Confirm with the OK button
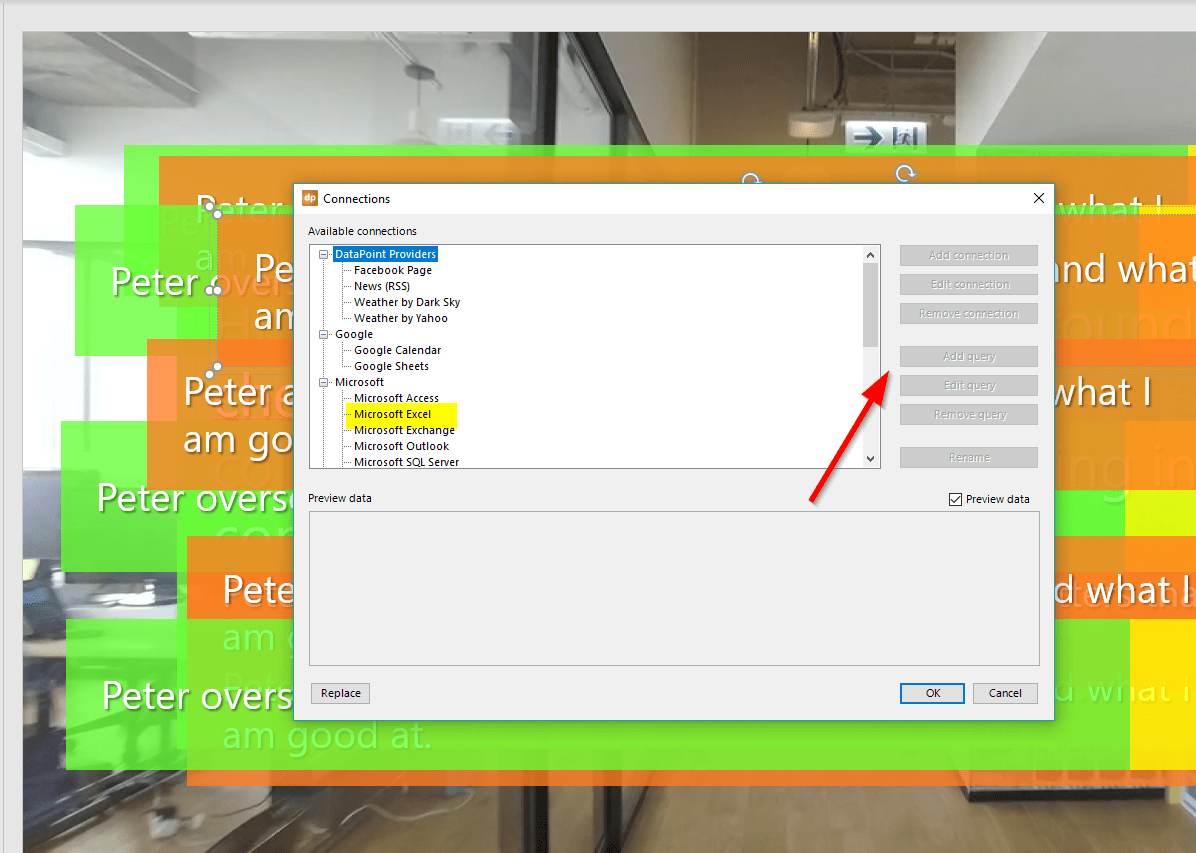This screenshot has height=853, width=1196. tap(932, 693)
